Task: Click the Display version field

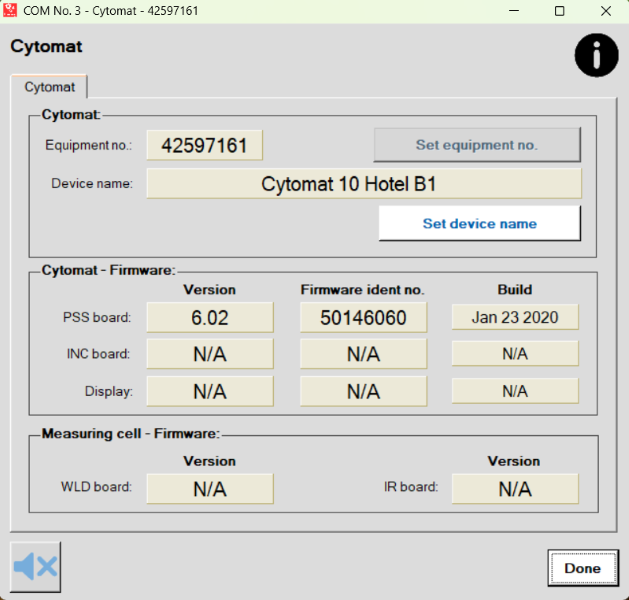Action: 210,391
